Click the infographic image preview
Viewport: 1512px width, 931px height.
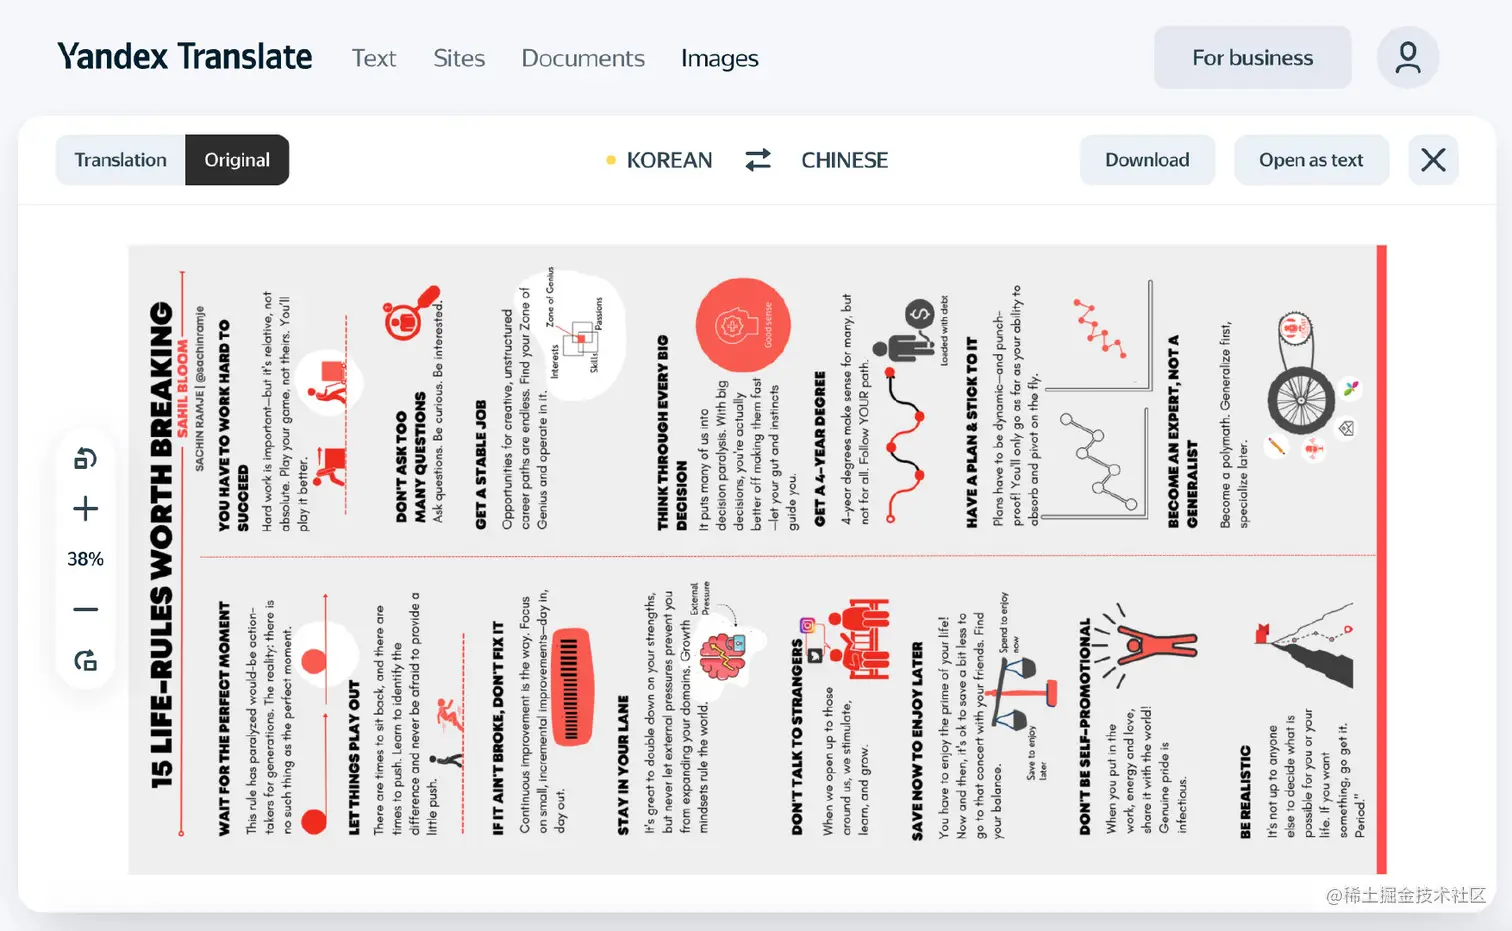tap(757, 560)
